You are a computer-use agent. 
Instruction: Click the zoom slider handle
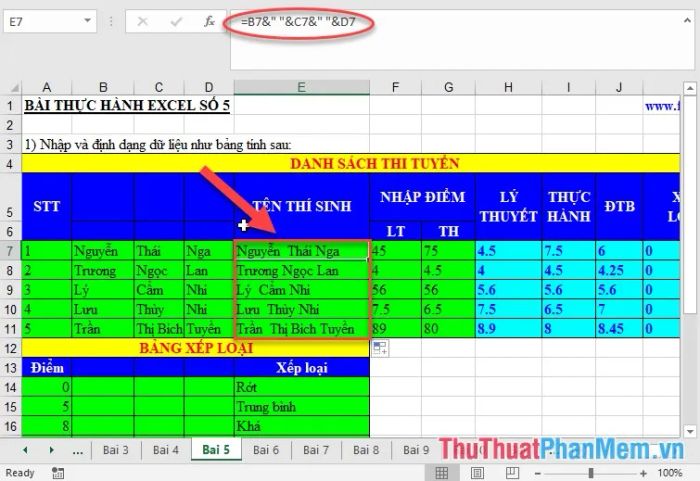[x=591, y=473]
